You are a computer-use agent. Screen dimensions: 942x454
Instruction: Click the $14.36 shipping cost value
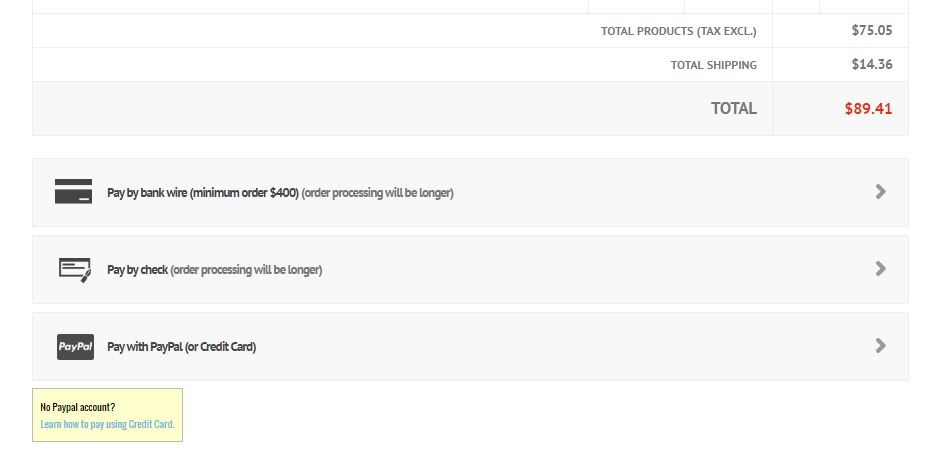pos(872,64)
